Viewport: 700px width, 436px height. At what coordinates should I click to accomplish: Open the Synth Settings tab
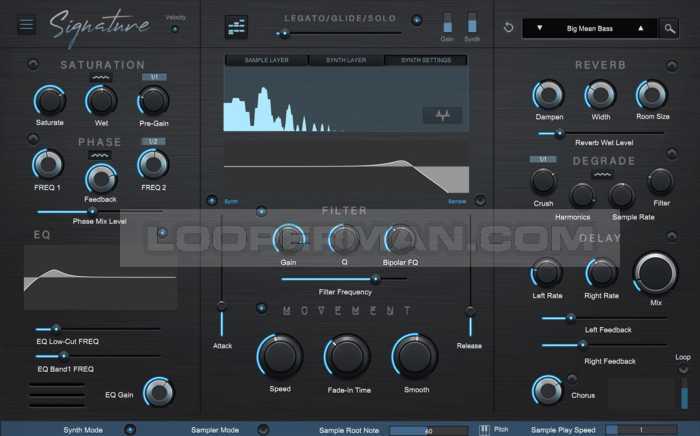[426, 60]
